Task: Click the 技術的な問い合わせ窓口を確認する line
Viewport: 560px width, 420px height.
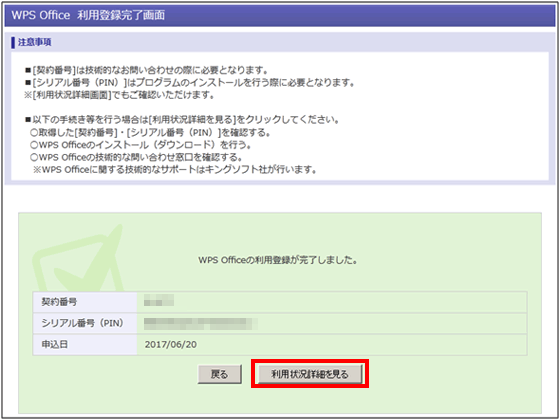Action: pos(136,157)
